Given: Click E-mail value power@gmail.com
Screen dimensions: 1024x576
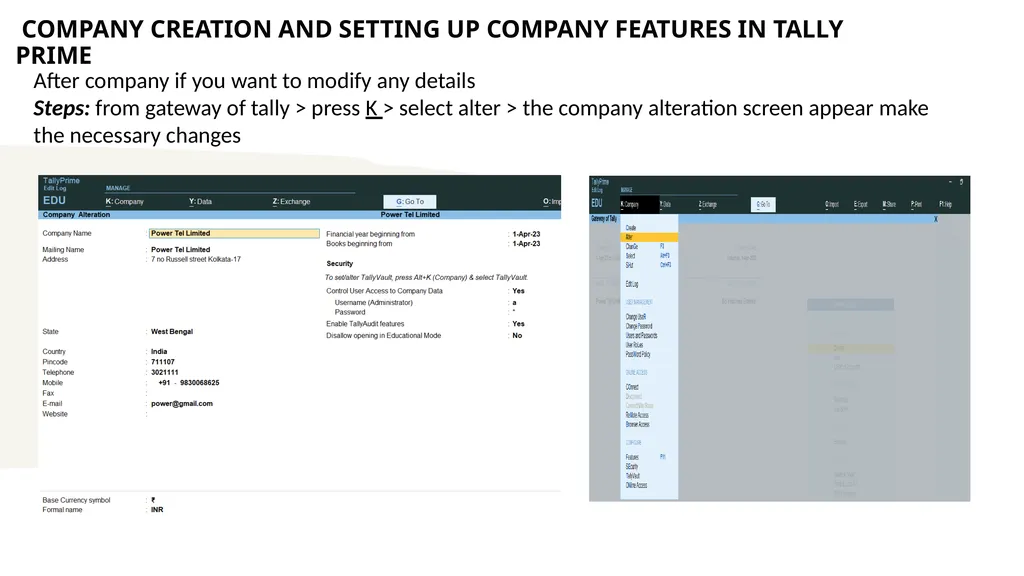Looking at the screenshot, I should (x=182, y=404).
